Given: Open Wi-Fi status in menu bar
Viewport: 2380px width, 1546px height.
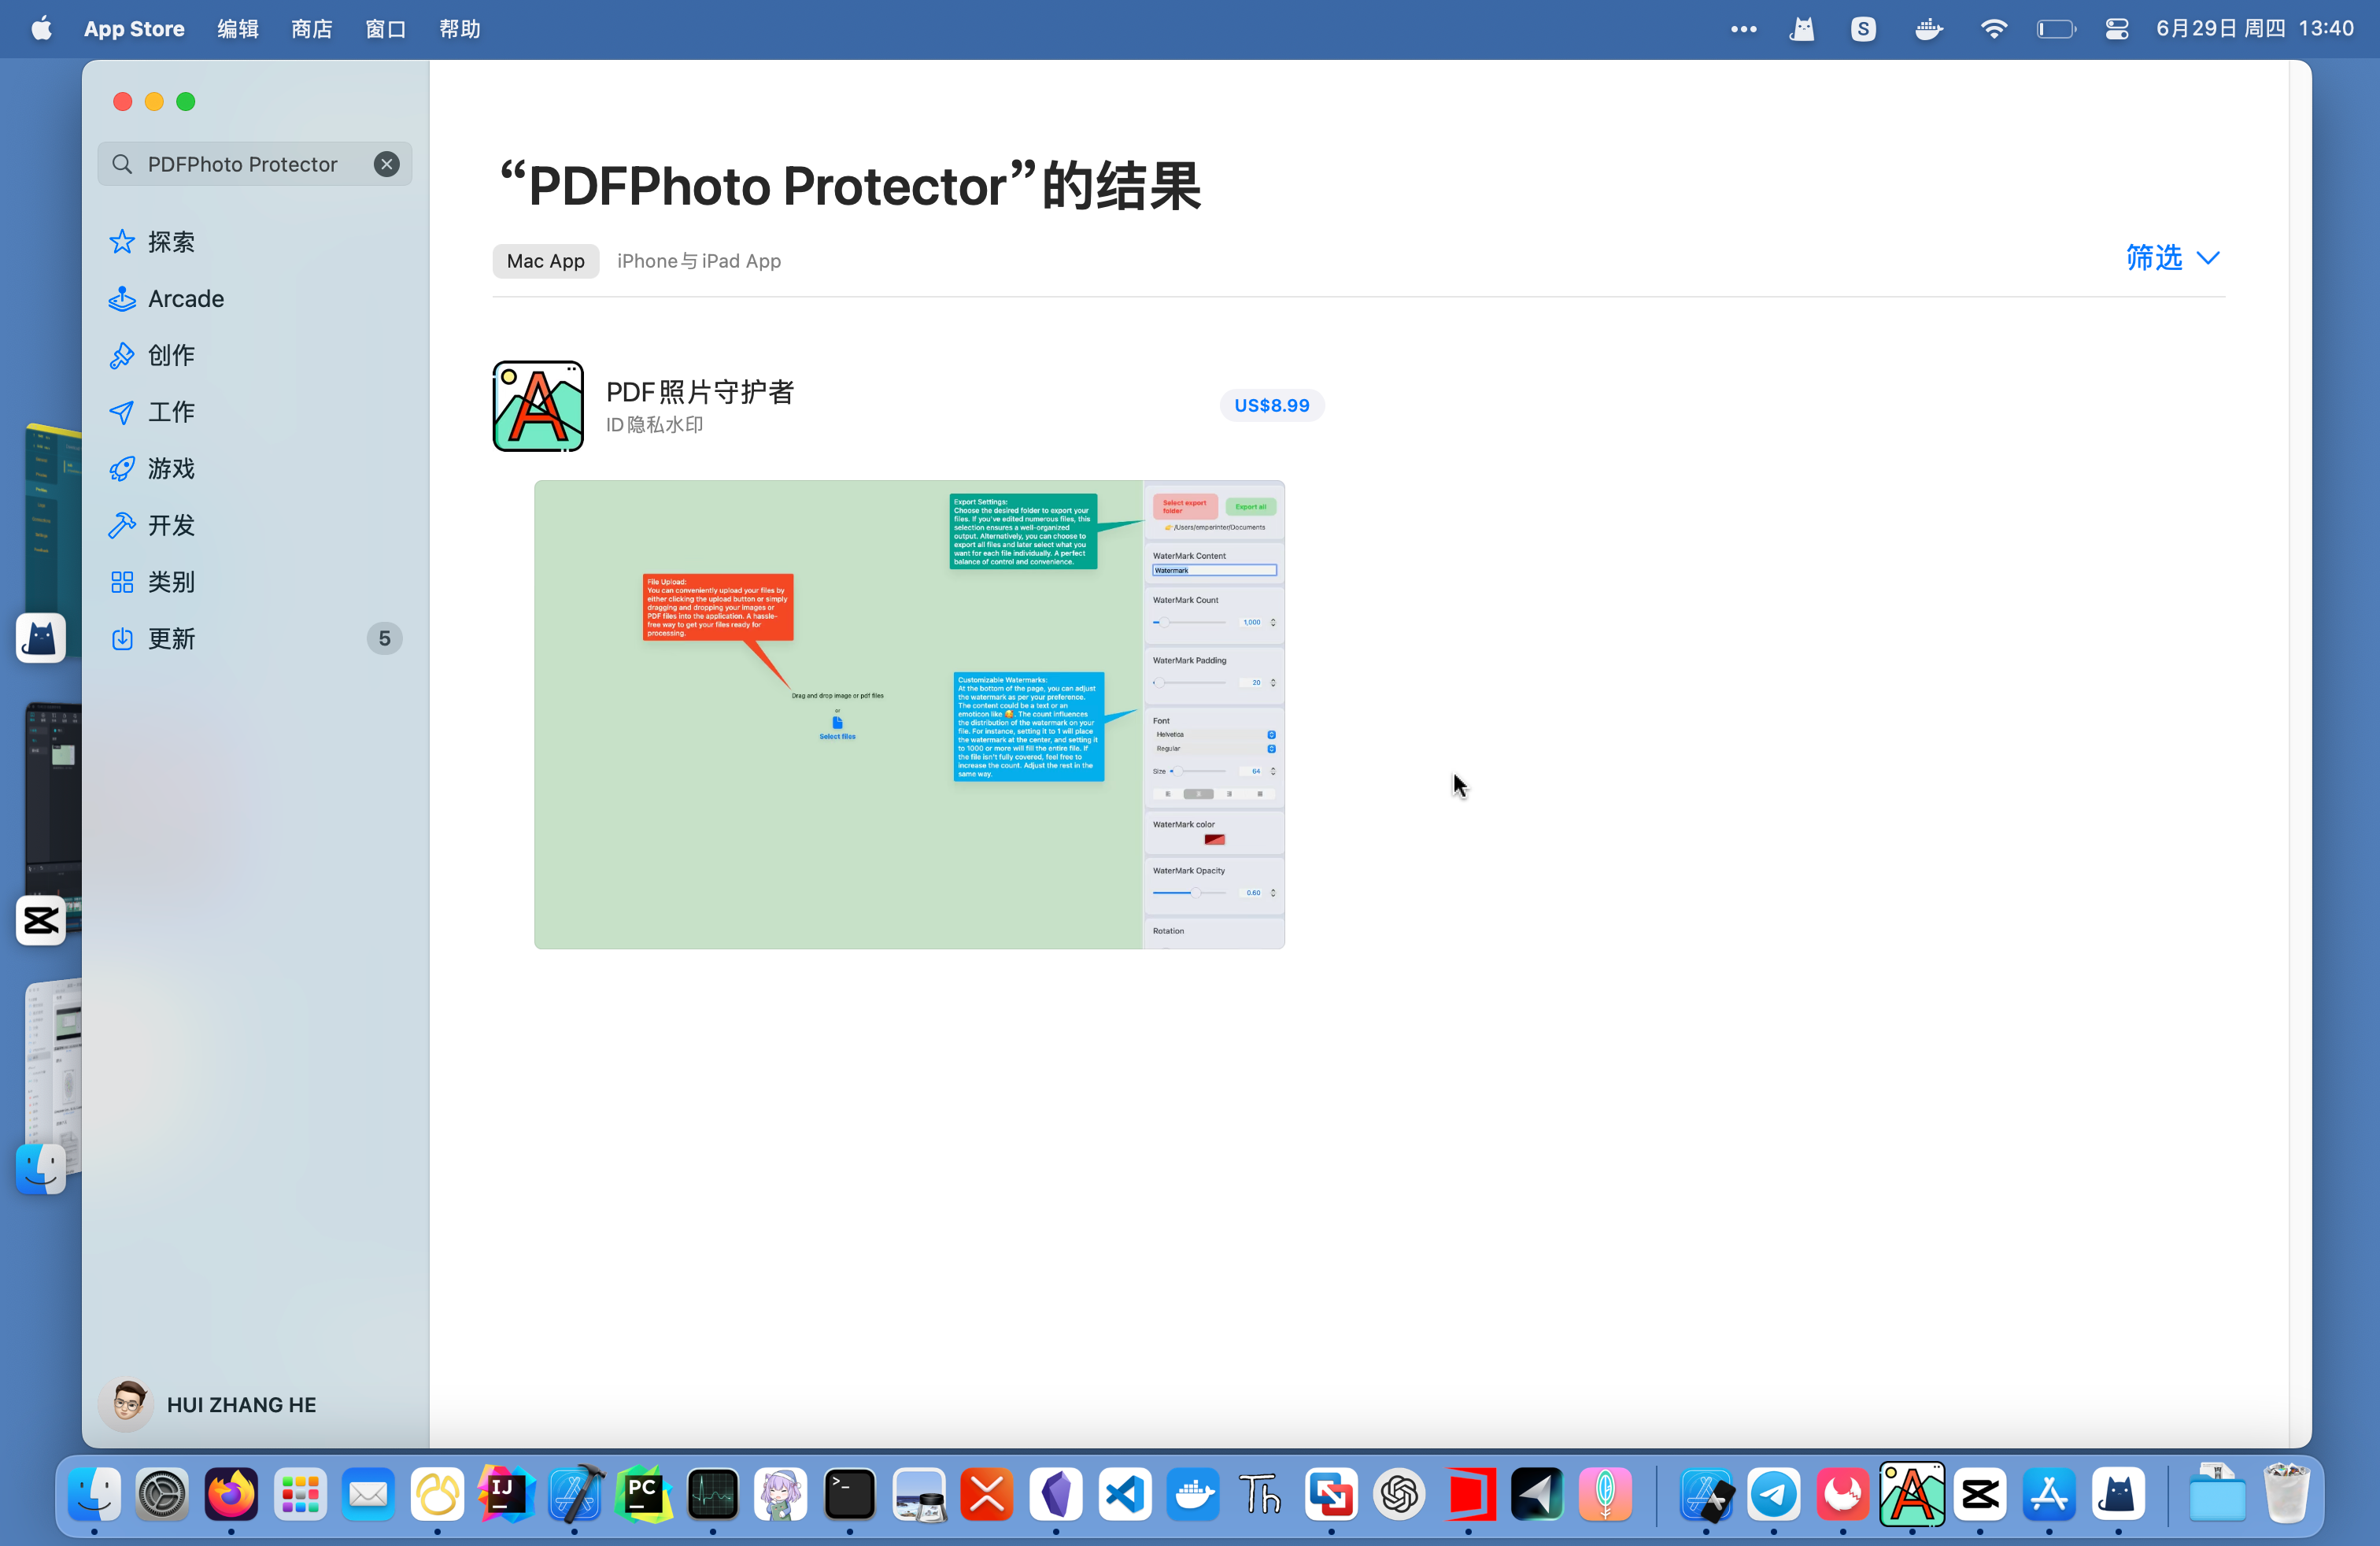Looking at the screenshot, I should click(x=1993, y=29).
